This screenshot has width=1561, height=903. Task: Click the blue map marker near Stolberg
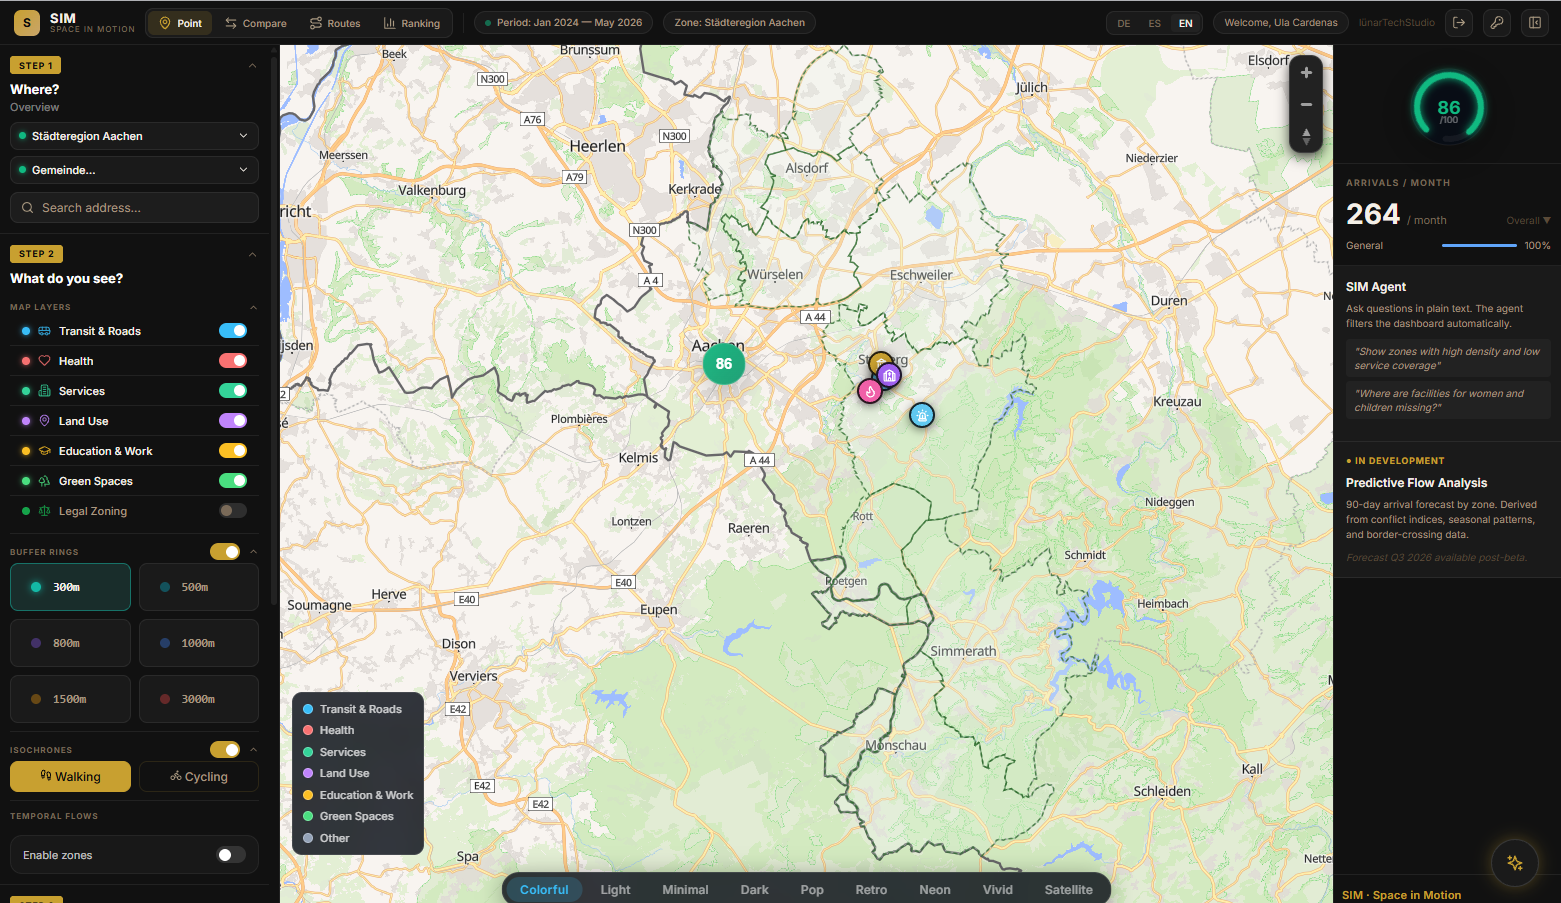coord(922,415)
